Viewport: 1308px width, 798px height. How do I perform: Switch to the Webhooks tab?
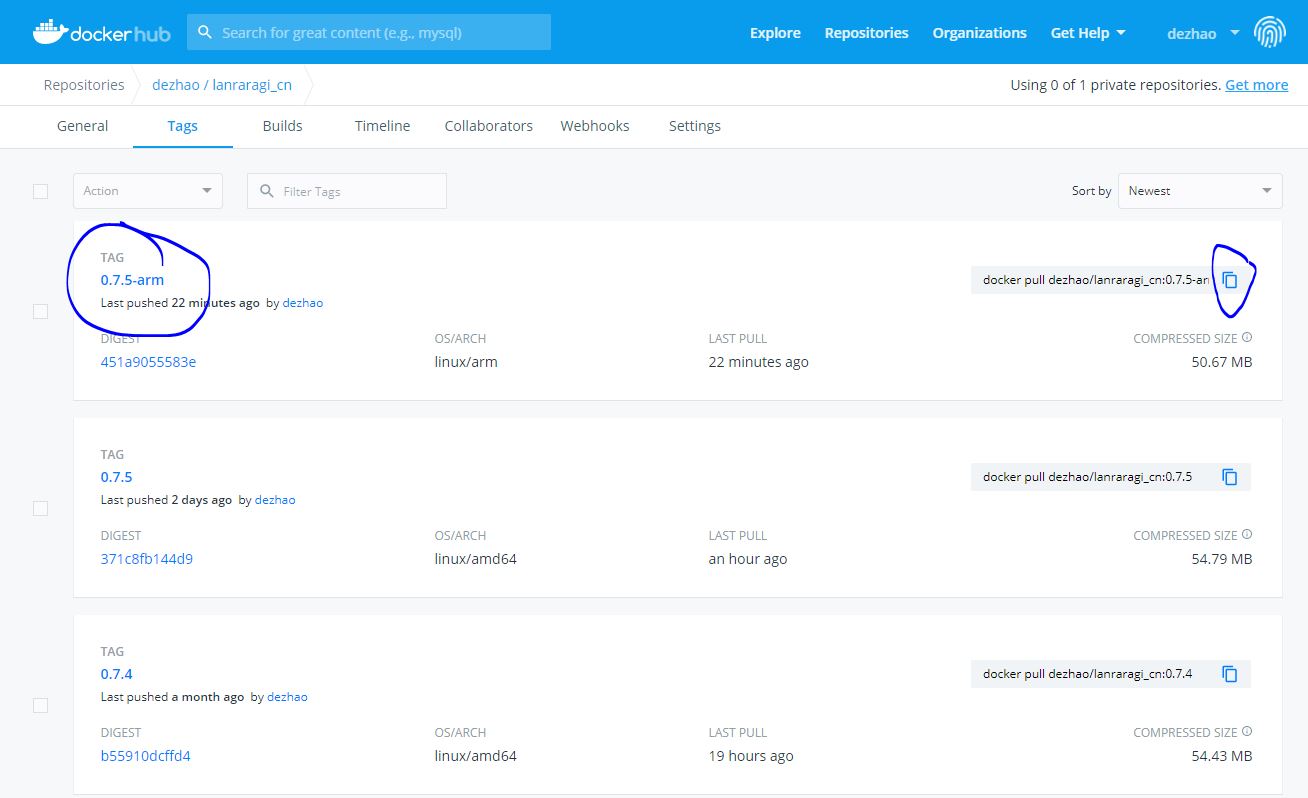tap(595, 126)
